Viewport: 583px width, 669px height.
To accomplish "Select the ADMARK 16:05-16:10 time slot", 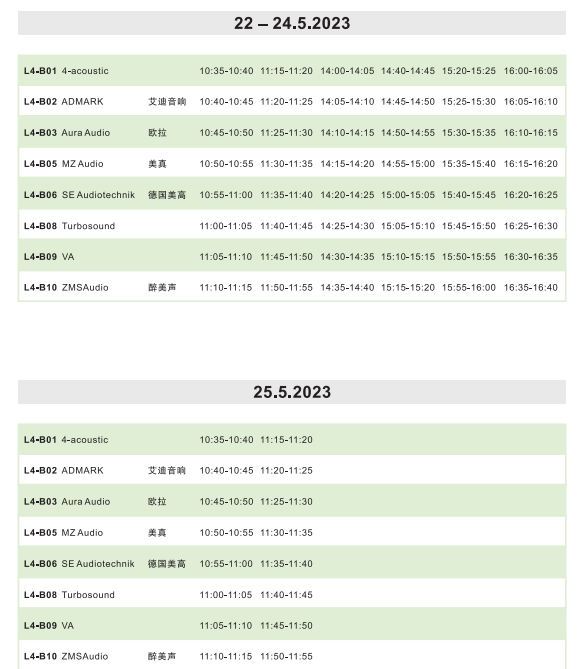I will click(x=531, y=102).
